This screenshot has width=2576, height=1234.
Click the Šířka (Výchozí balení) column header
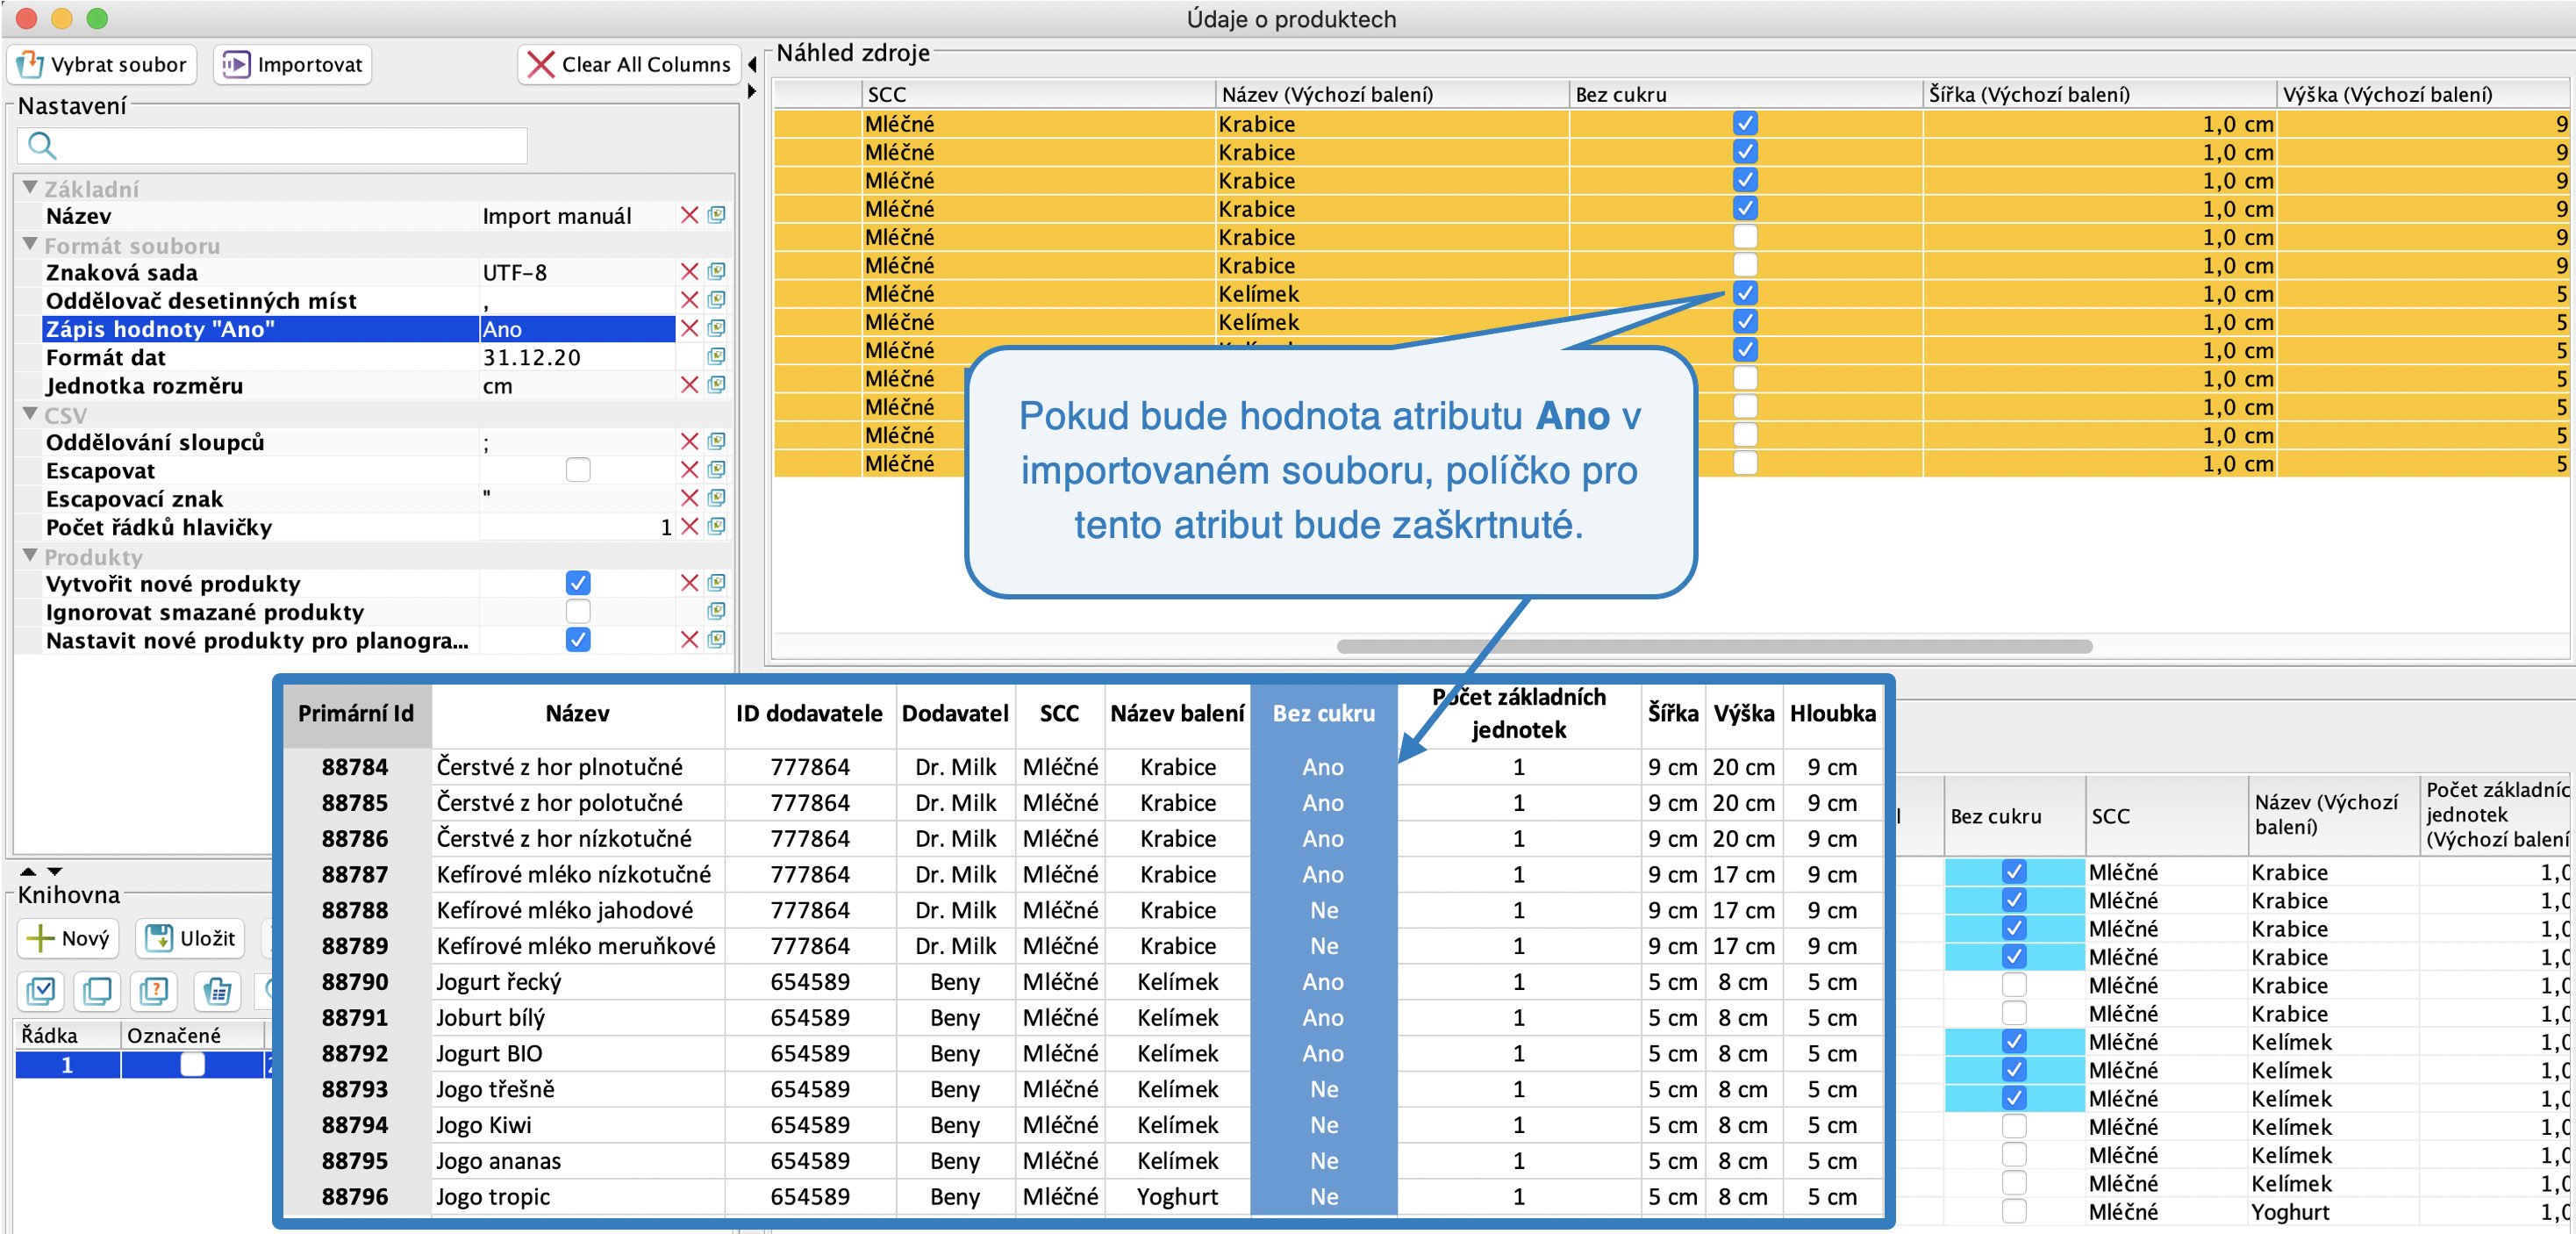point(2100,94)
